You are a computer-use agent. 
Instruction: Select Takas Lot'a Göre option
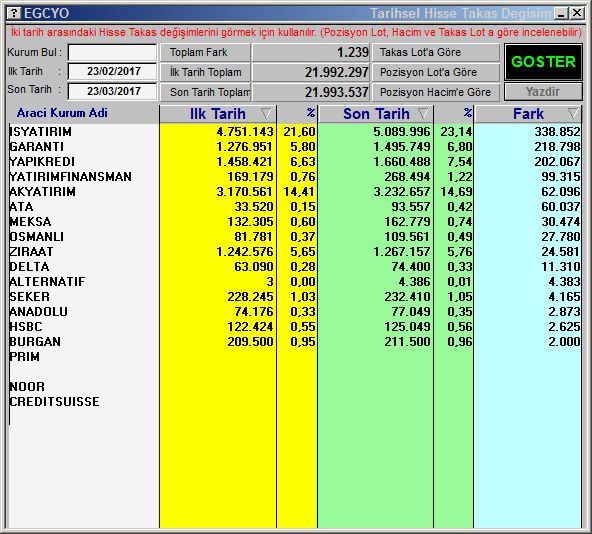pyautogui.click(x=436, y=52)
